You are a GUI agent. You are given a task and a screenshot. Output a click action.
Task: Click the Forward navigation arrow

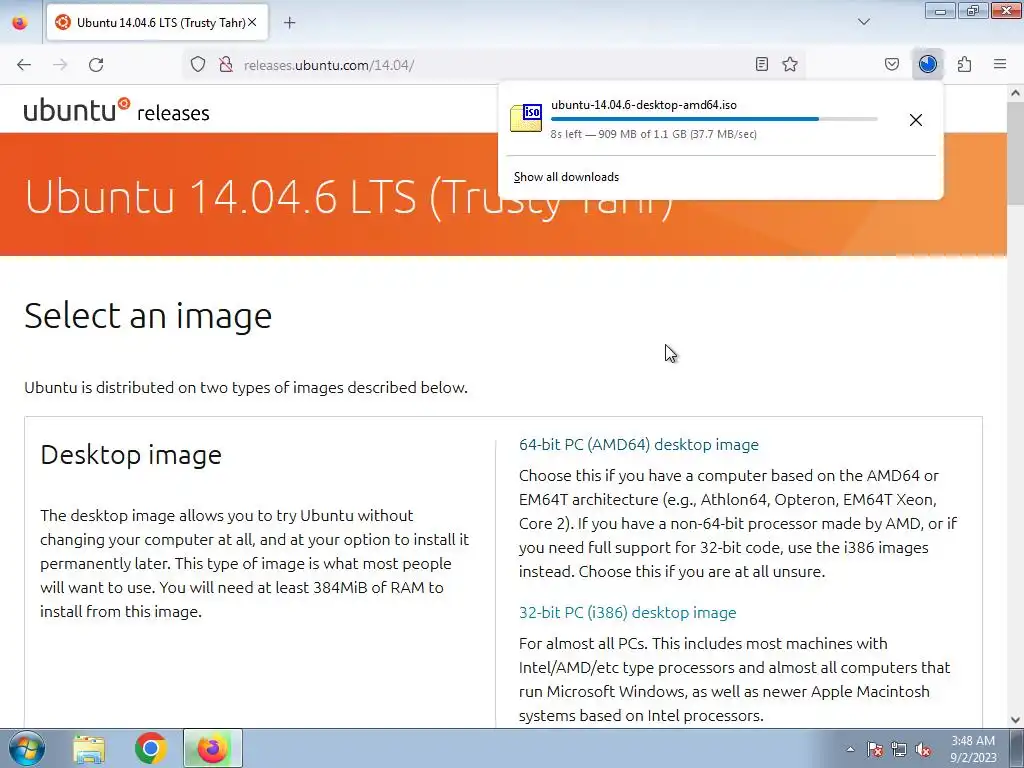[60, 65]
